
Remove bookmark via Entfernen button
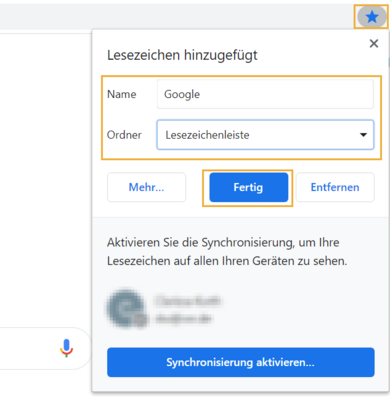click(x=335, y=187)
